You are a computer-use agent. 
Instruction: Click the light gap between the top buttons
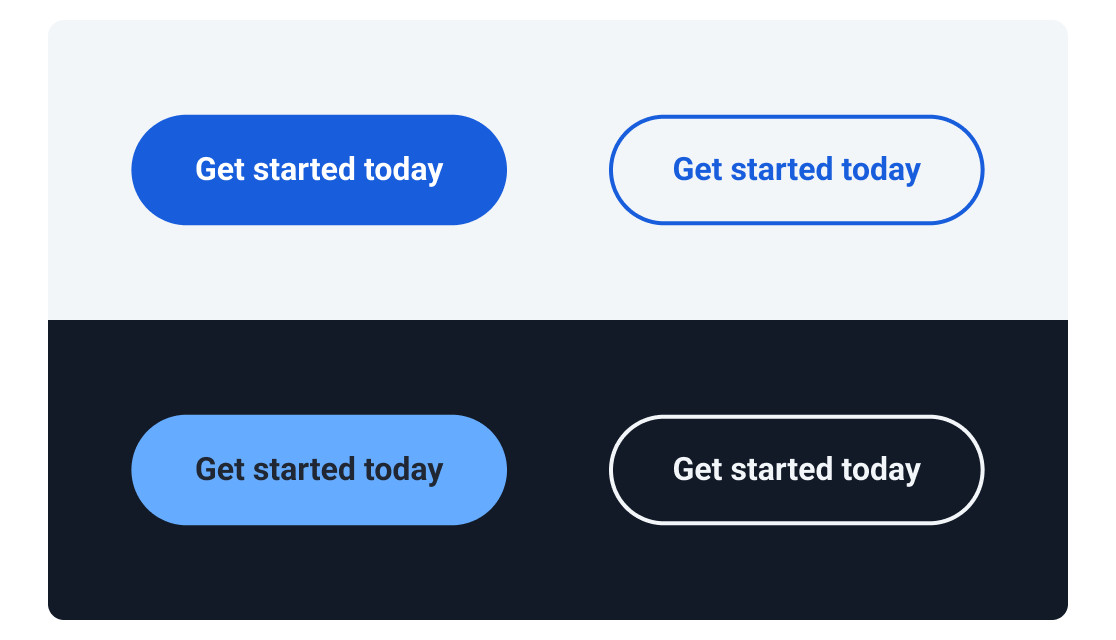tap(558, 170)
